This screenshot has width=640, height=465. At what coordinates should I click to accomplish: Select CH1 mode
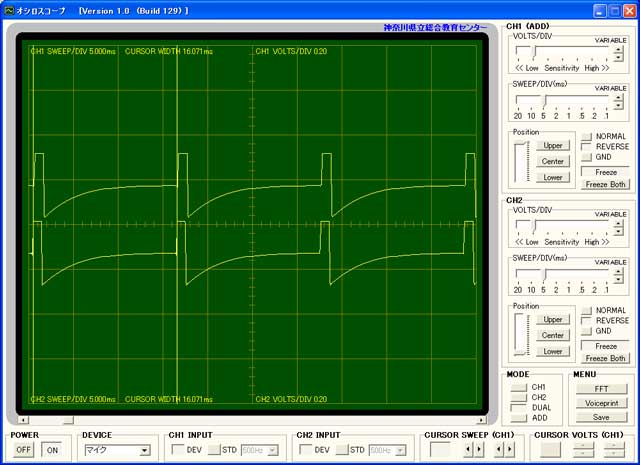tap(519, 387)
